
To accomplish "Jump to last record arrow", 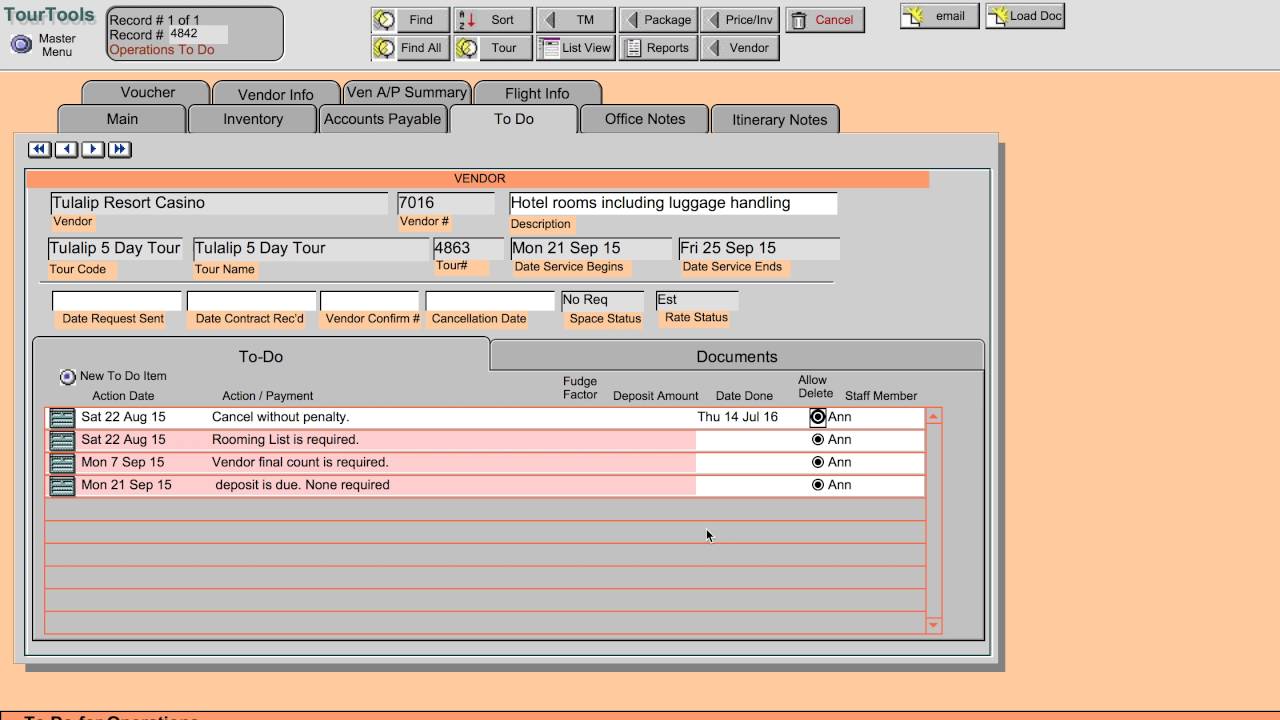I will pos(120,149).
